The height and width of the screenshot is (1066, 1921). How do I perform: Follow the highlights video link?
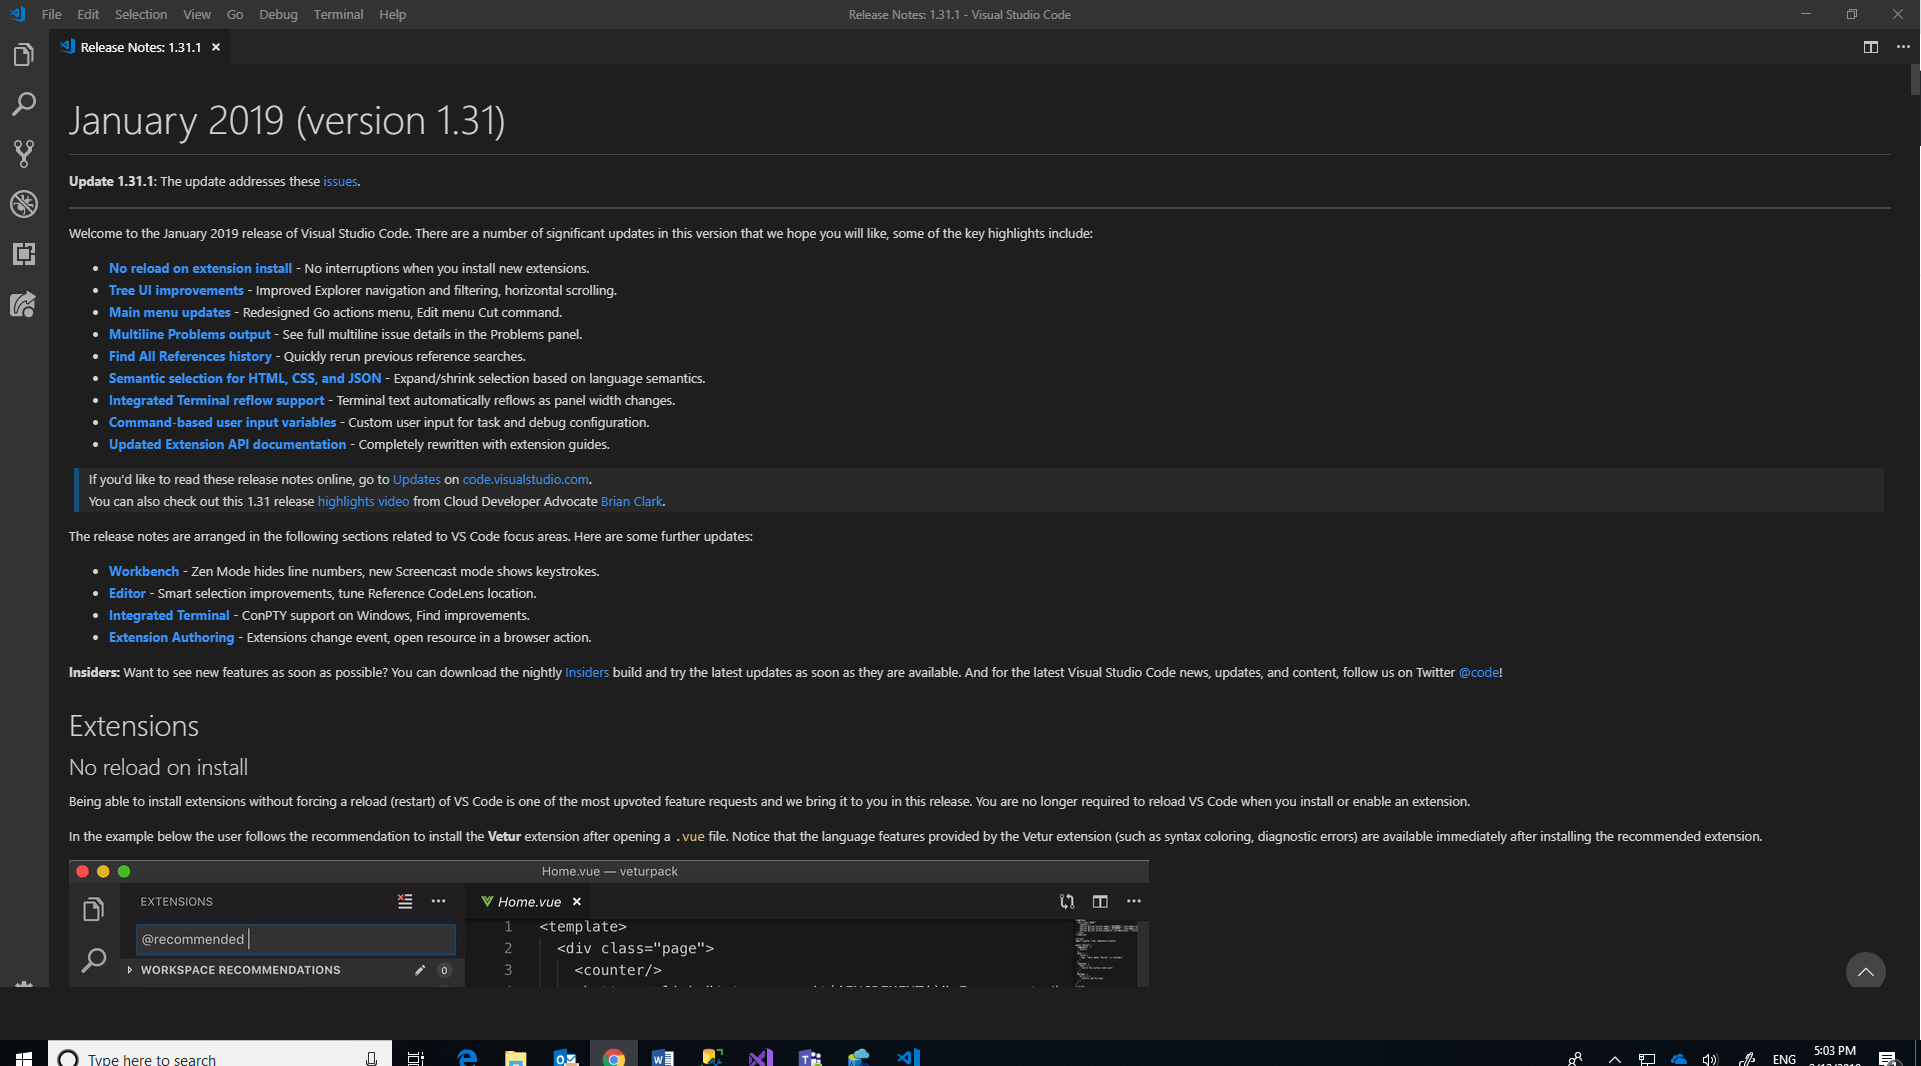coord(363,501)
